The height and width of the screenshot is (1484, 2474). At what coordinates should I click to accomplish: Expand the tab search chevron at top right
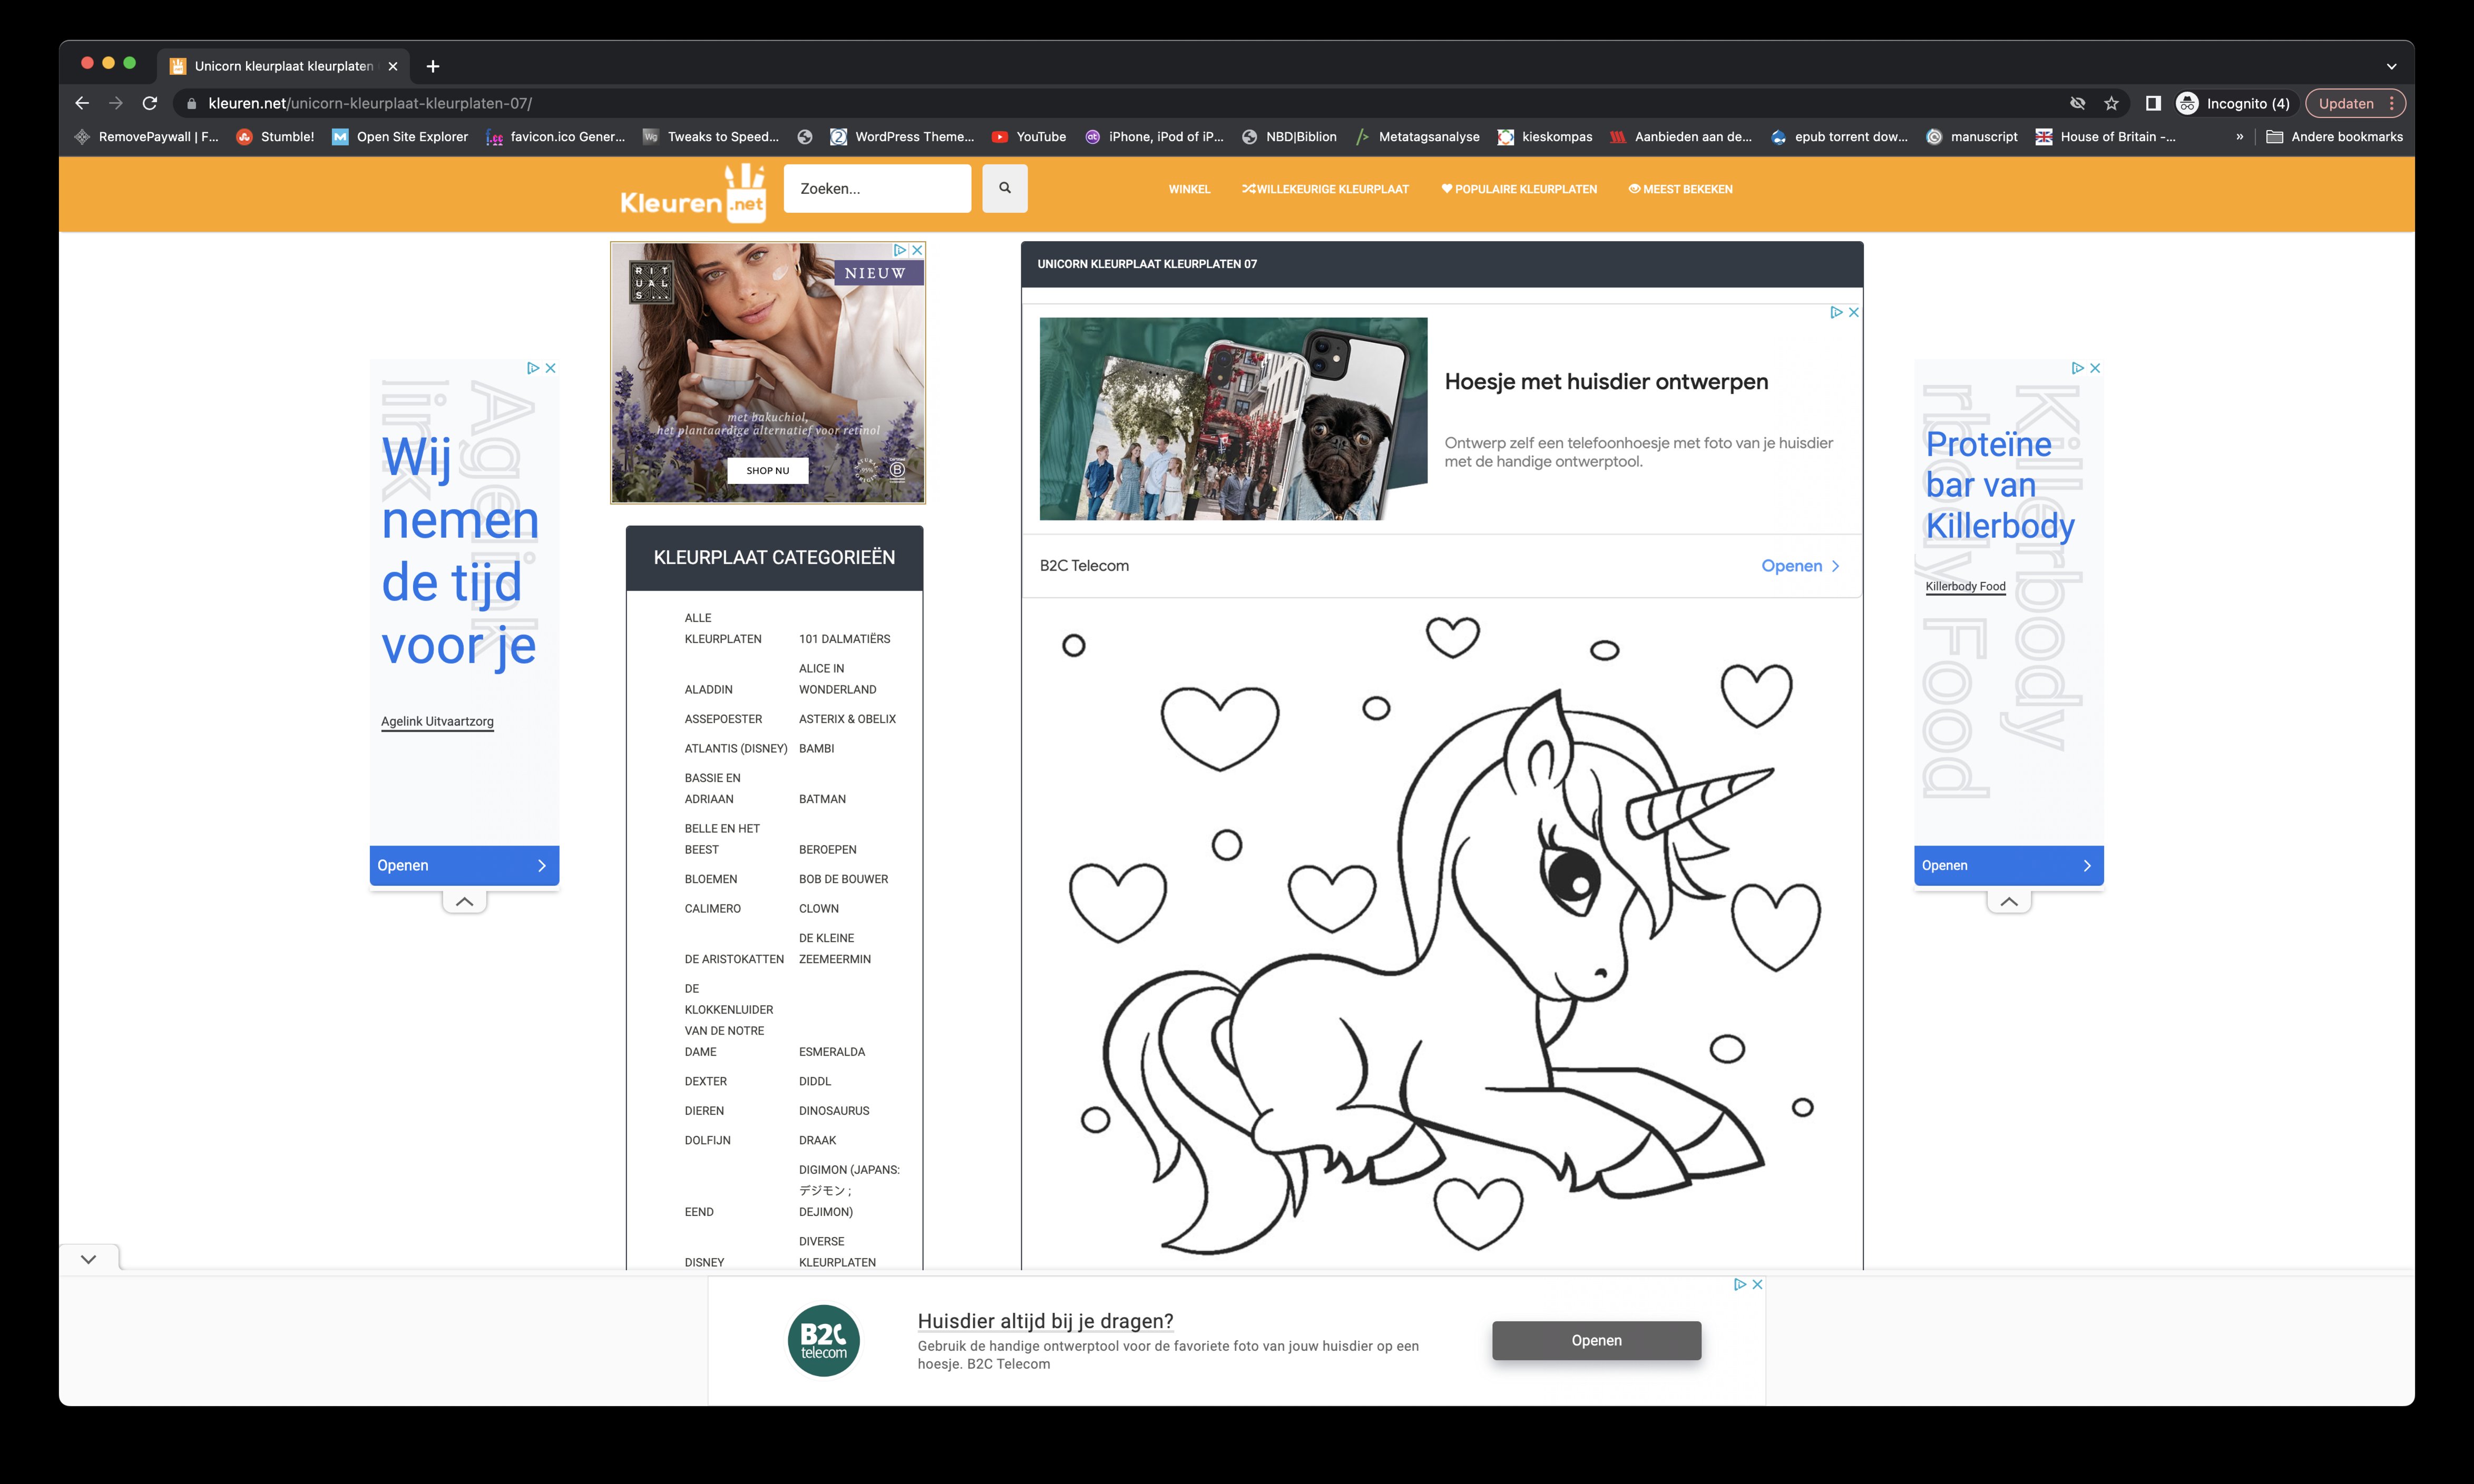[x=2391, y=66]
